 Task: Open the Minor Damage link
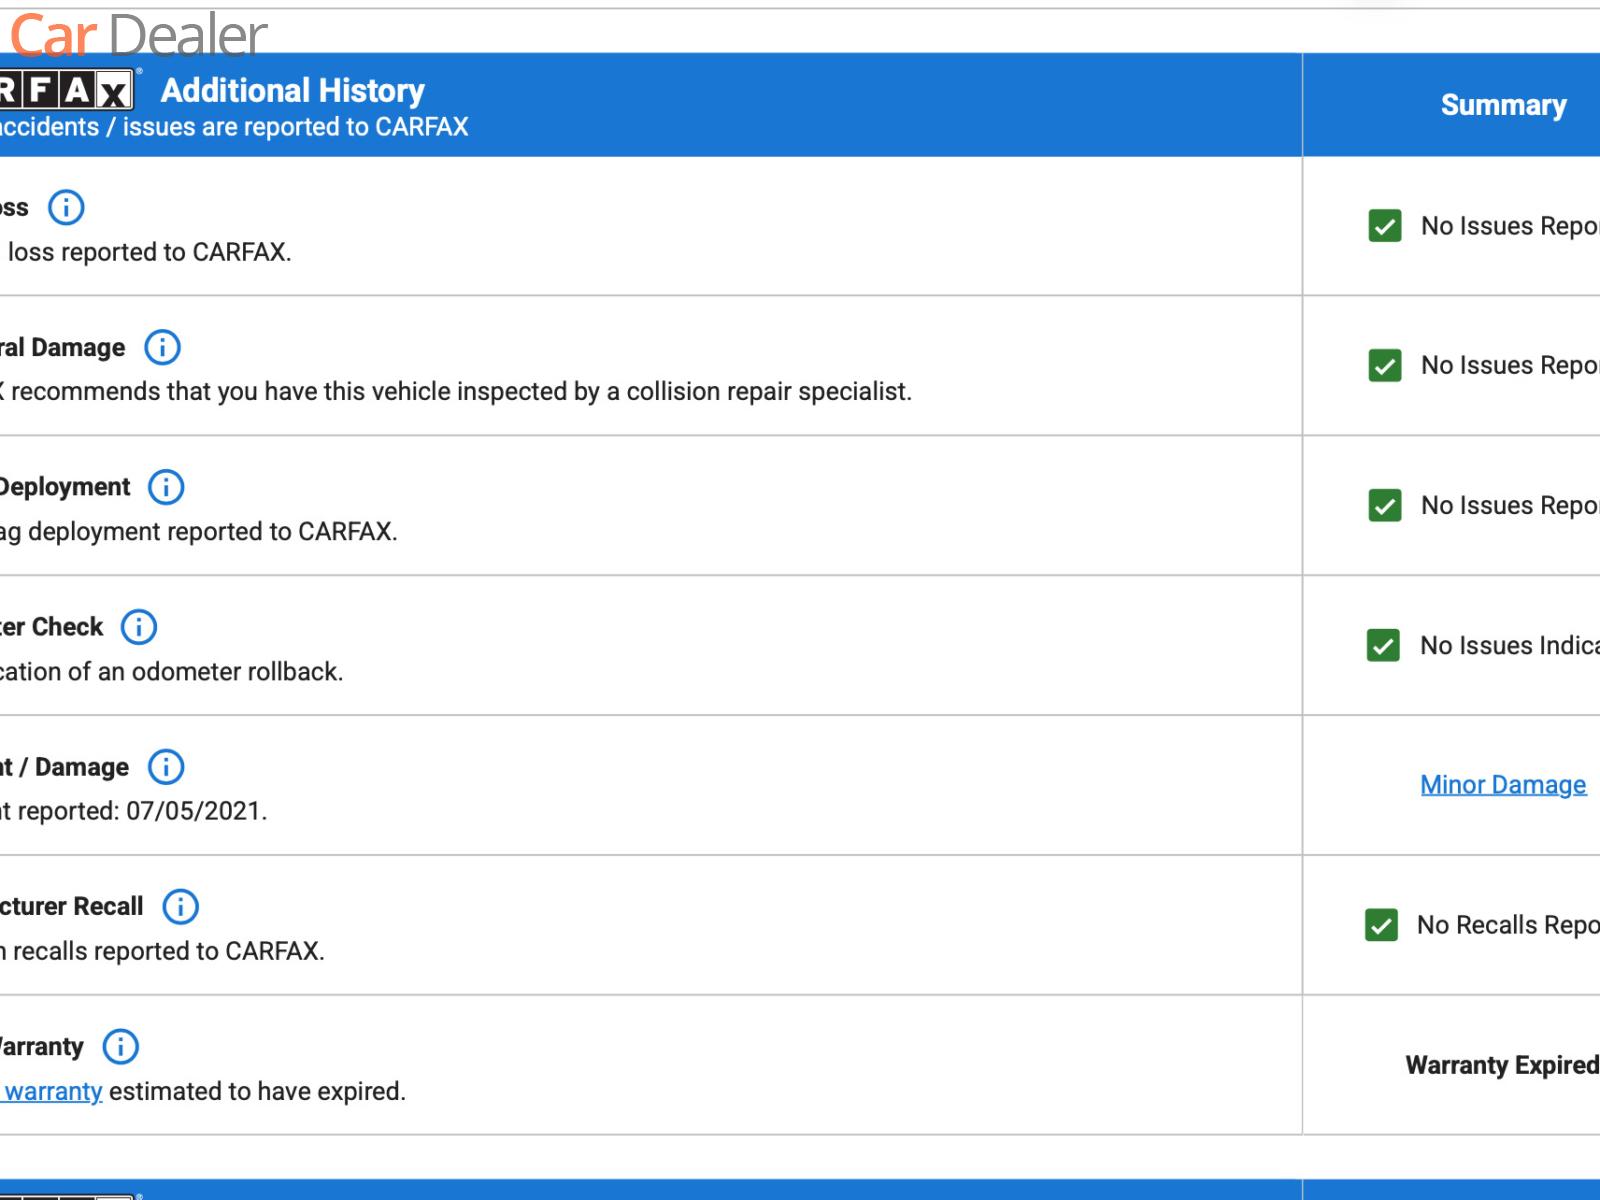pos(1503,785)
